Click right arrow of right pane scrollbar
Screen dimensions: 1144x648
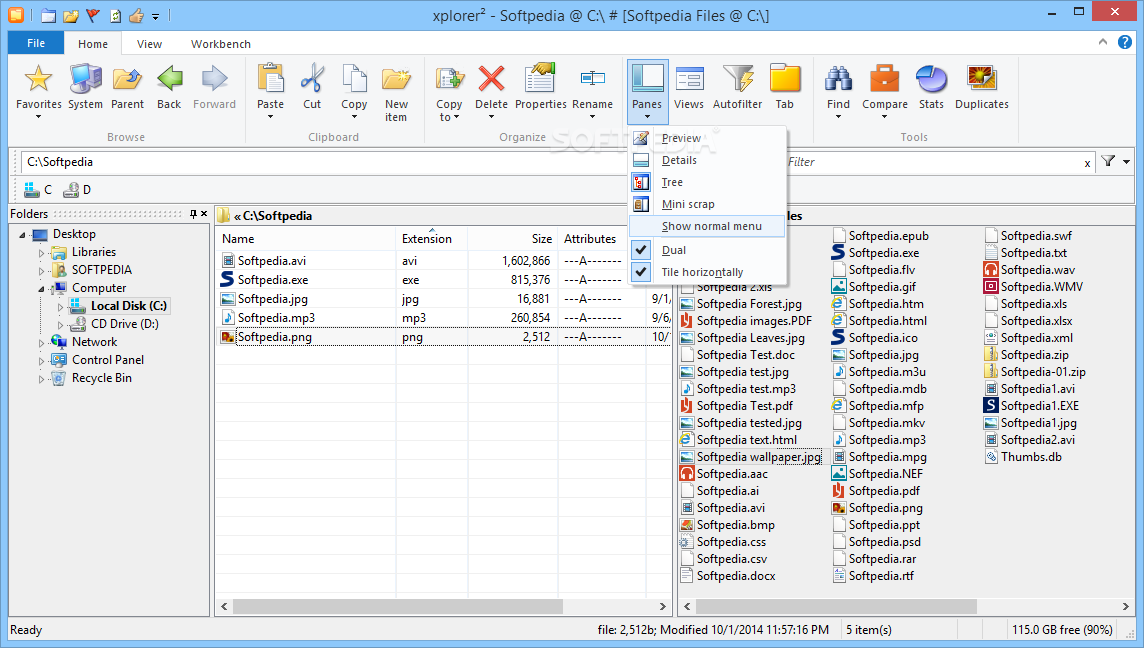pos(1126,606)
